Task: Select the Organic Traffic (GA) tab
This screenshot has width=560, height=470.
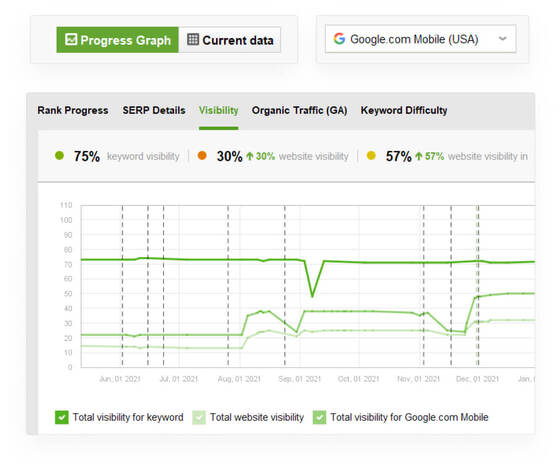Action: click(x=299, y=110)
